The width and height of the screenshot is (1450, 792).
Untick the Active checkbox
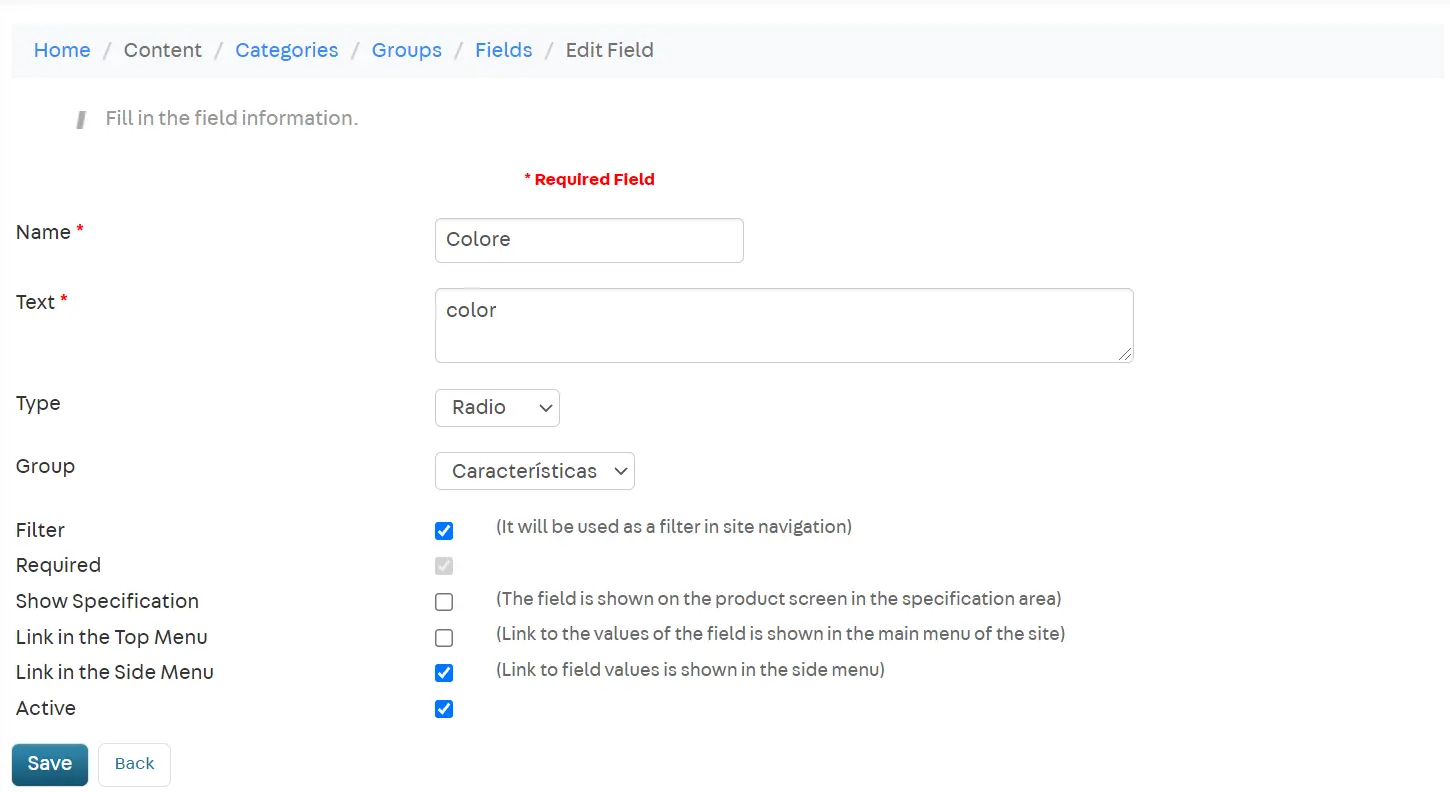tap(444, 709)
